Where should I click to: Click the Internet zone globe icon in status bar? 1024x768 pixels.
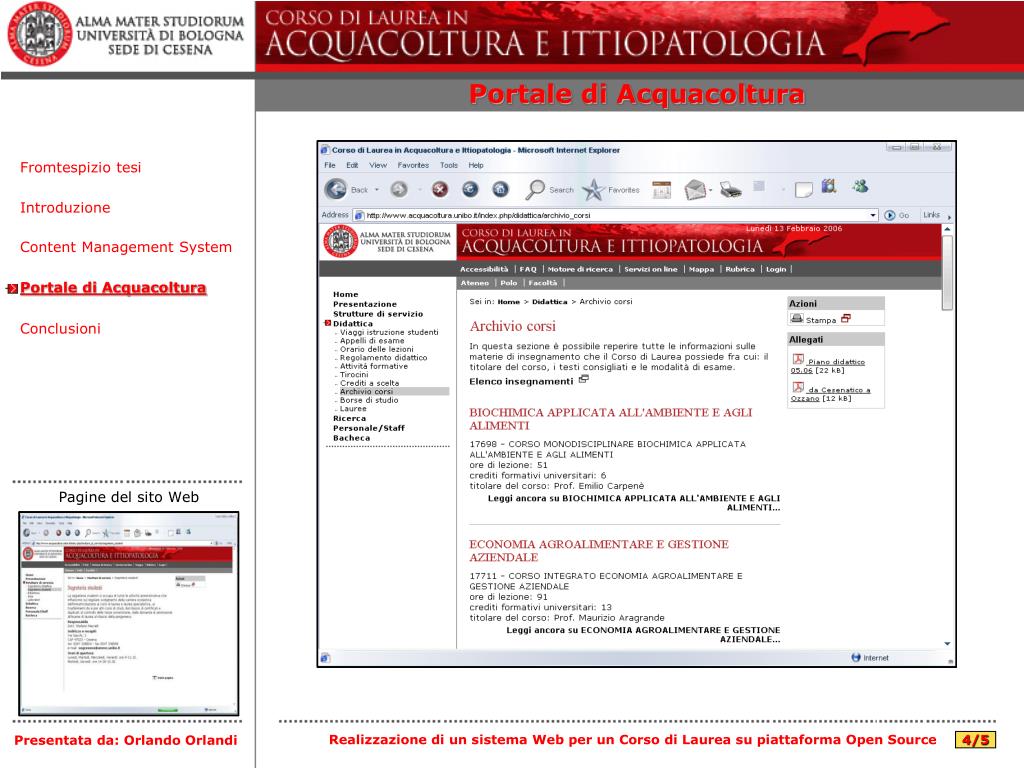pos(856,658)
